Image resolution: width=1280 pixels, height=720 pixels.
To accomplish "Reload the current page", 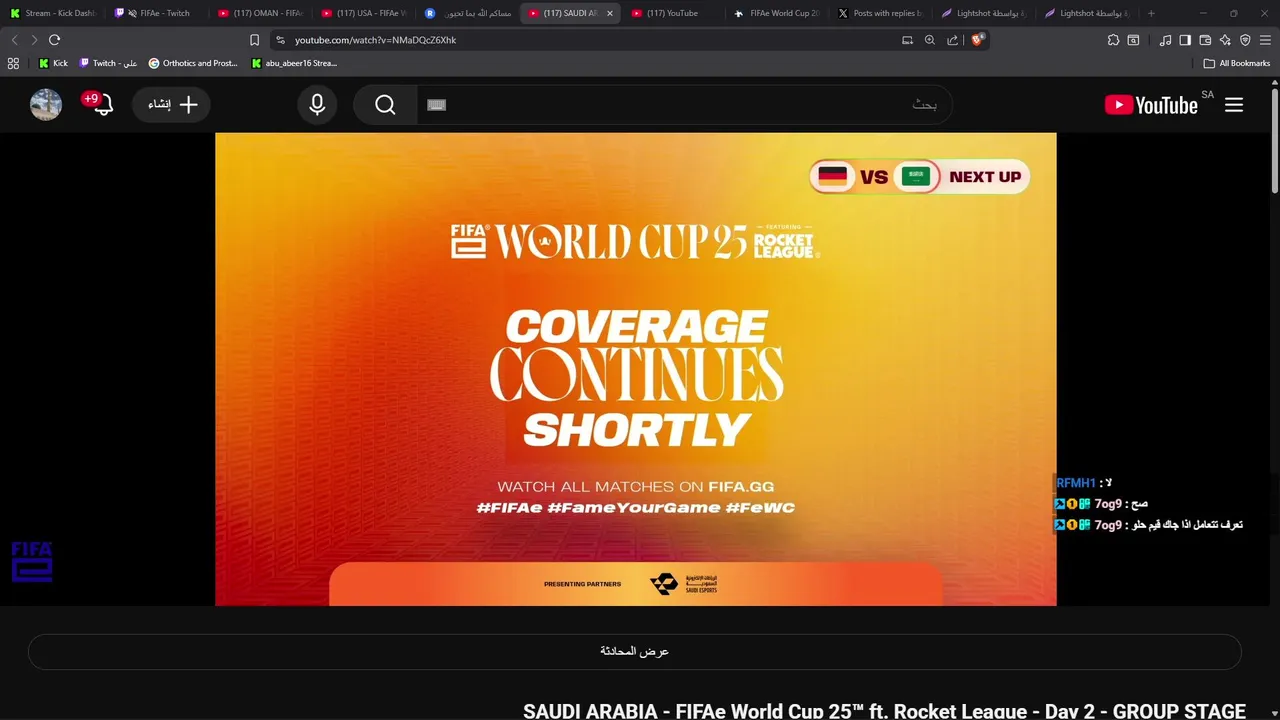I will [54, 40].
